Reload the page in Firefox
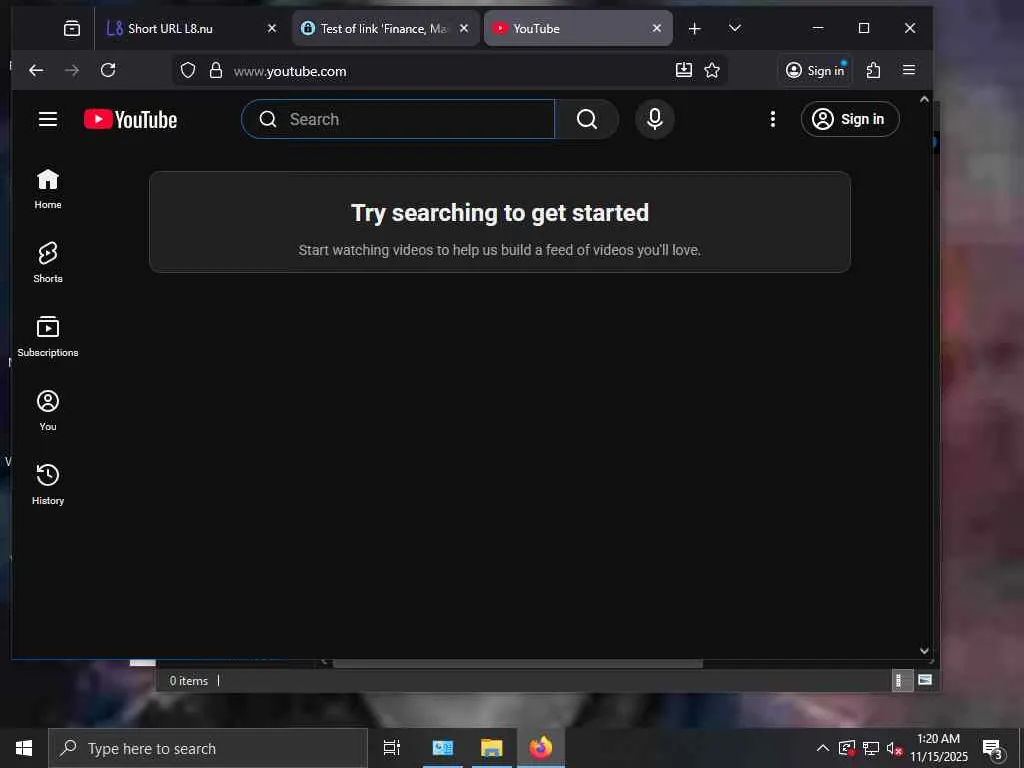 (108, 71)
